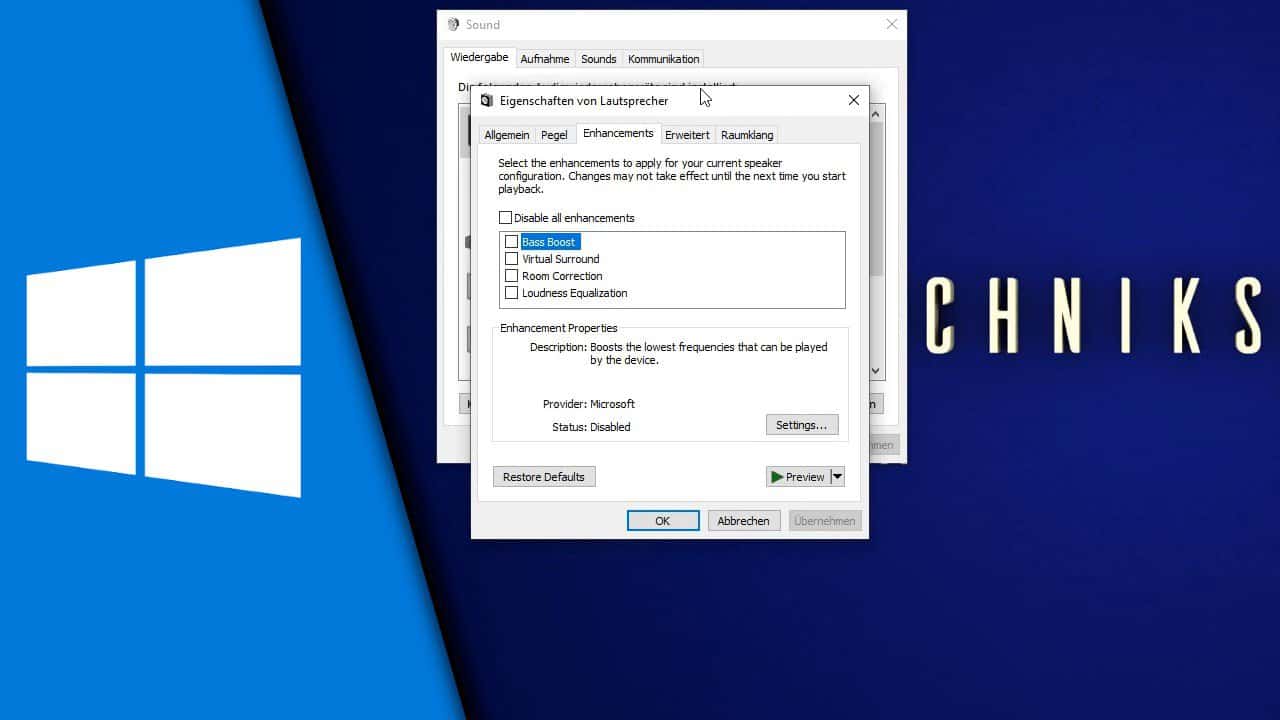This screenshot has height=720, width=1280.
Task: Open Sounds tab in Sound window
Action: pos(599,59)
